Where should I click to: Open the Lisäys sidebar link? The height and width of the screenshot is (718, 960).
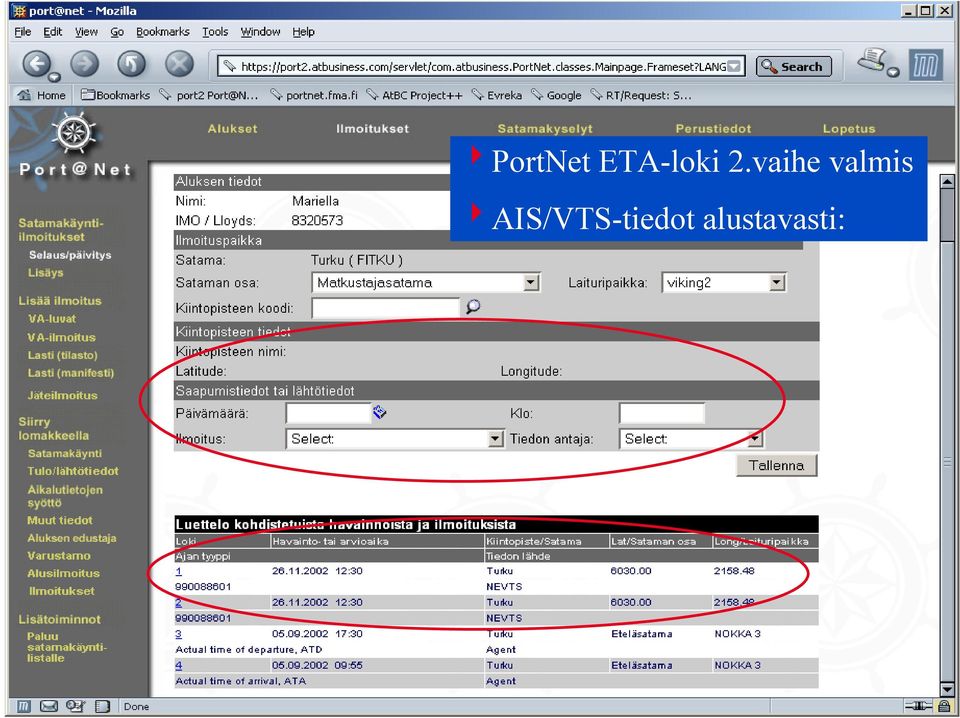(45, 272)
